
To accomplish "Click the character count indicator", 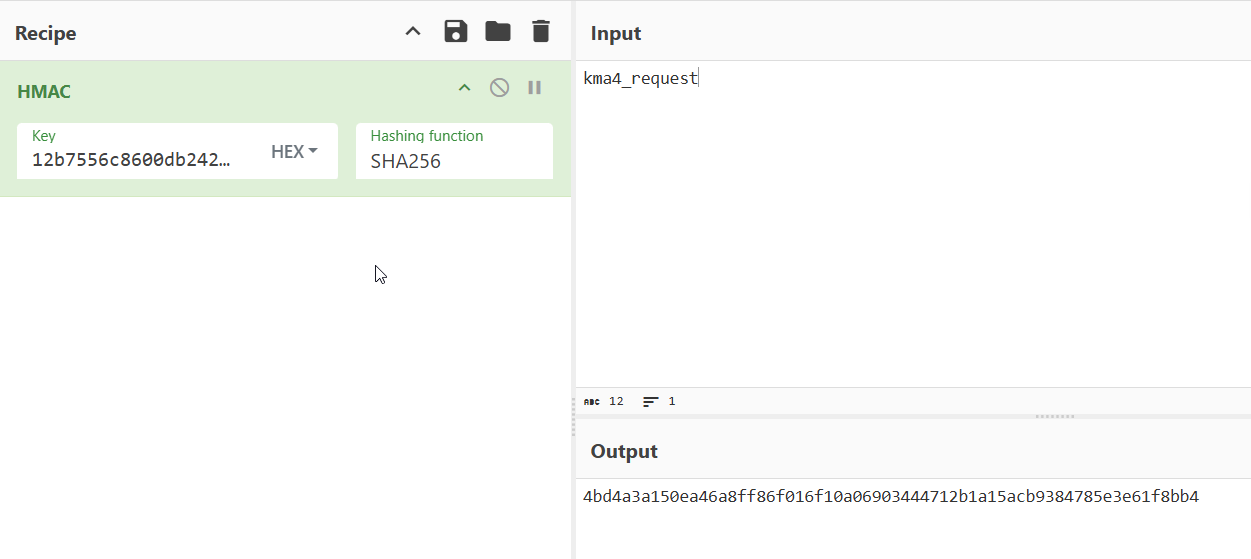I will tap(604, 401).
